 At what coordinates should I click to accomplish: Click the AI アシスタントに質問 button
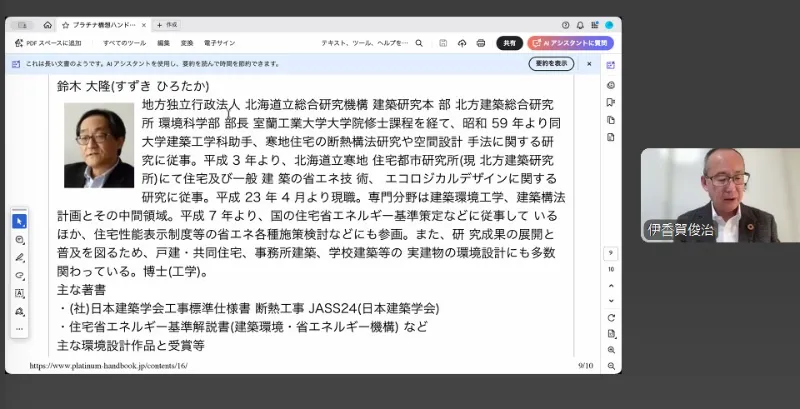570,43
